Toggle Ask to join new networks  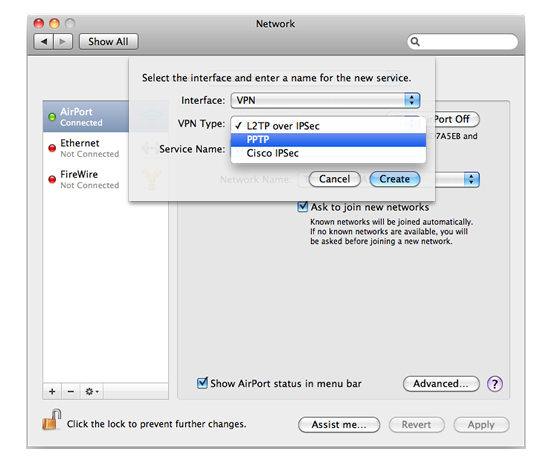coord(303,207)
